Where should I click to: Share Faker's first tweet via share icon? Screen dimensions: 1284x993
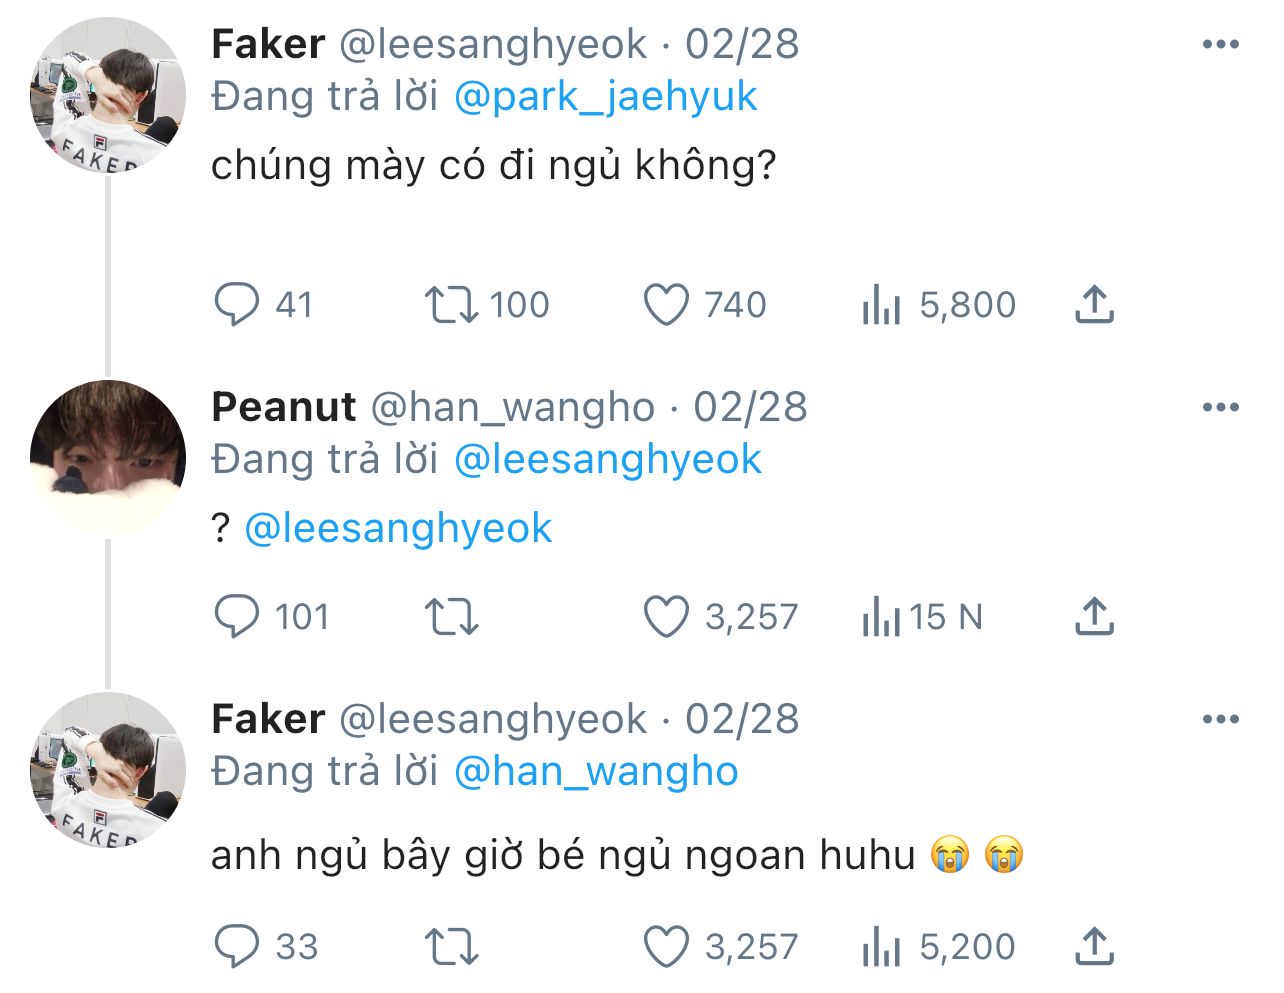point(1095,305)
